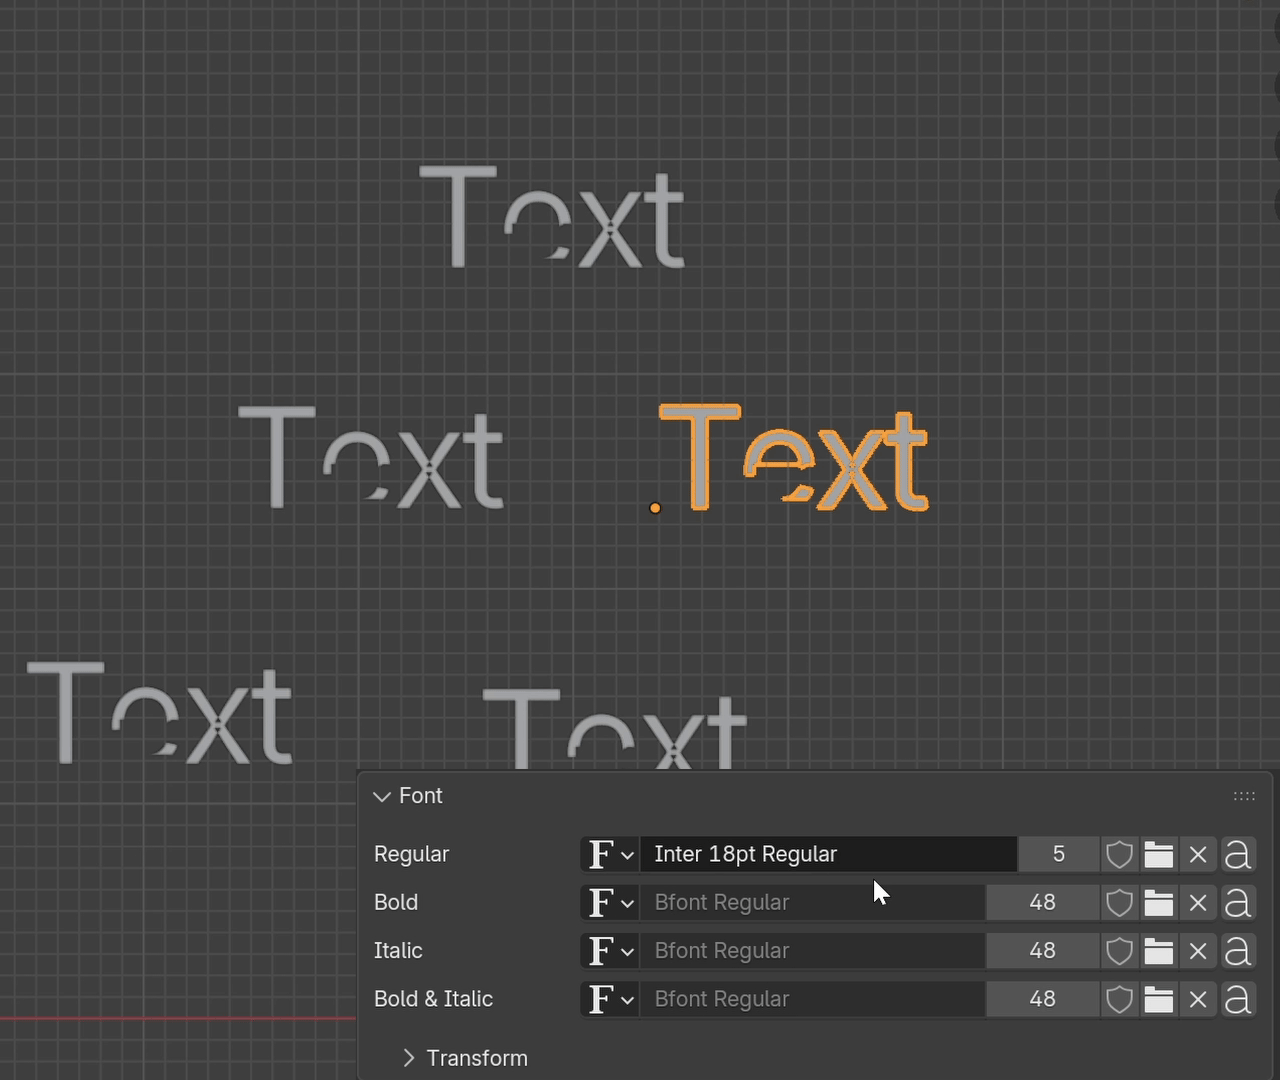
Task: Toggle fake user shield for Bold font
Action: tap(1120, 902)
